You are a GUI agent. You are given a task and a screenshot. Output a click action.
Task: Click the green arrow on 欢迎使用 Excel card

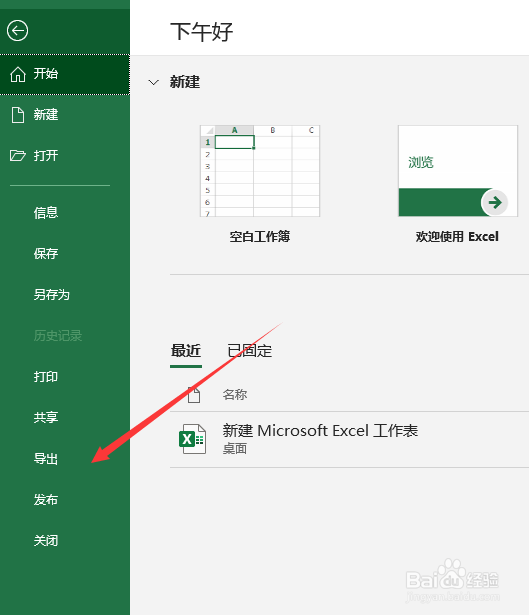(x=494, y=202)
